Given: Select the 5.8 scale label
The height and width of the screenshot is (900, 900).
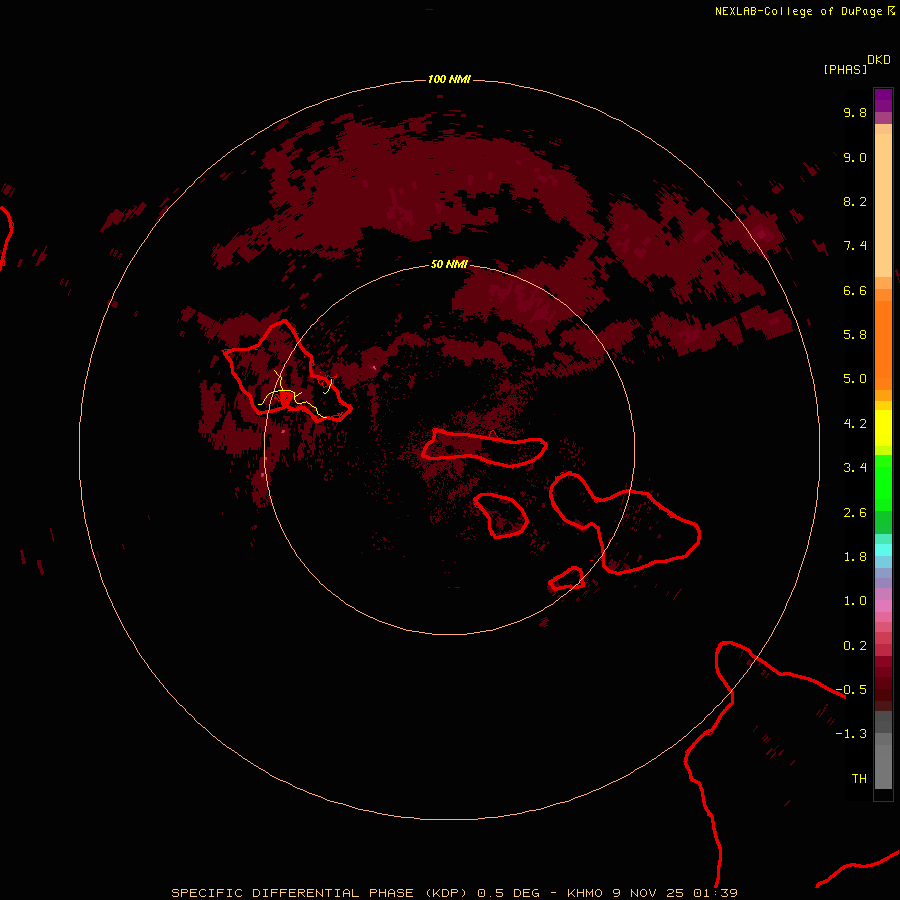Looking at the screenshot, I should pyautogui.click(x=855, y=335).
